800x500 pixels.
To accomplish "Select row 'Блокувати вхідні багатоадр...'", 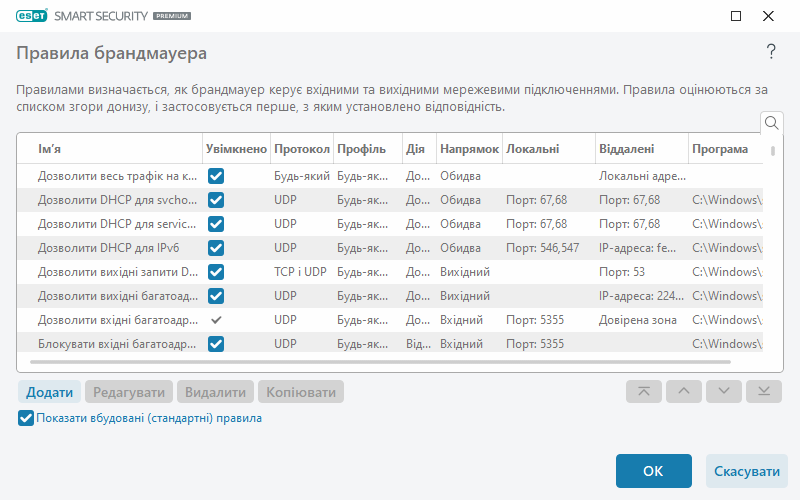I will [x=390, y=344].
